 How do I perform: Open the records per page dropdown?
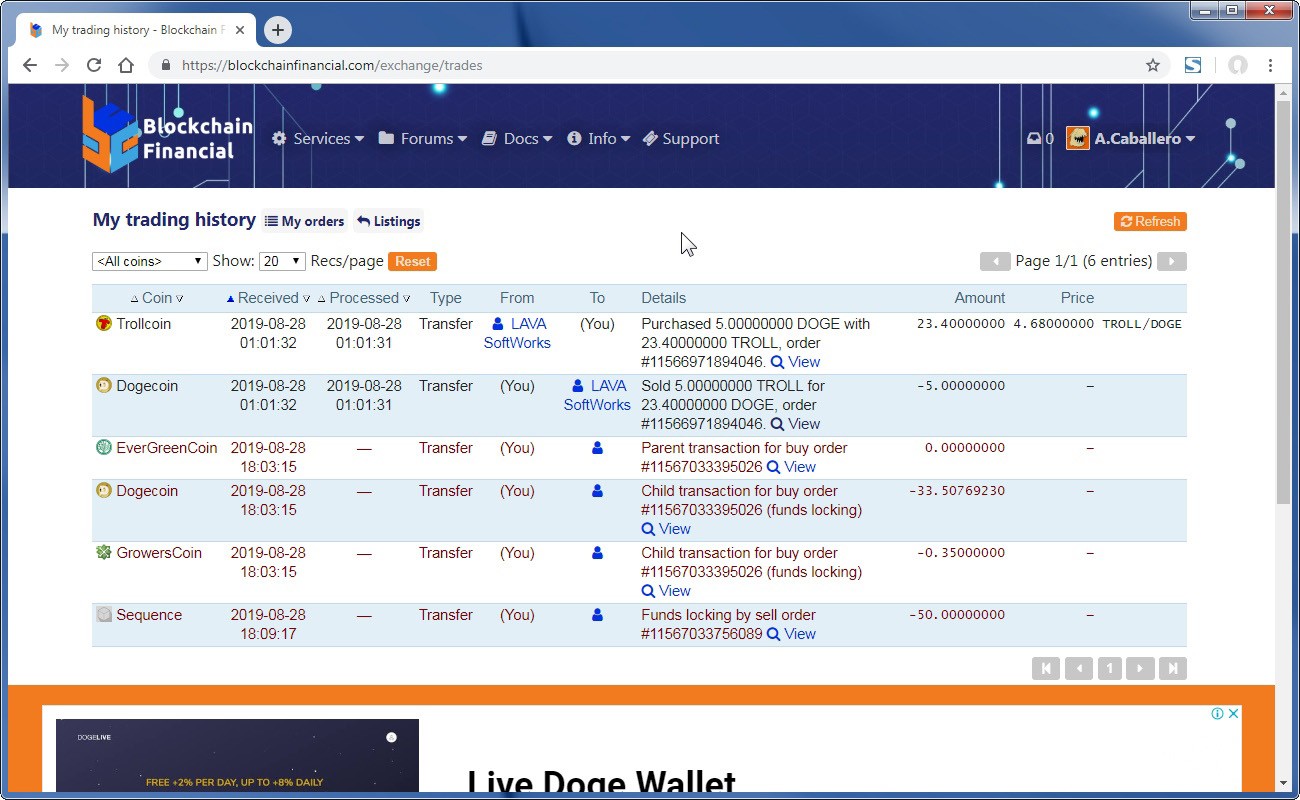pos(282,261)
